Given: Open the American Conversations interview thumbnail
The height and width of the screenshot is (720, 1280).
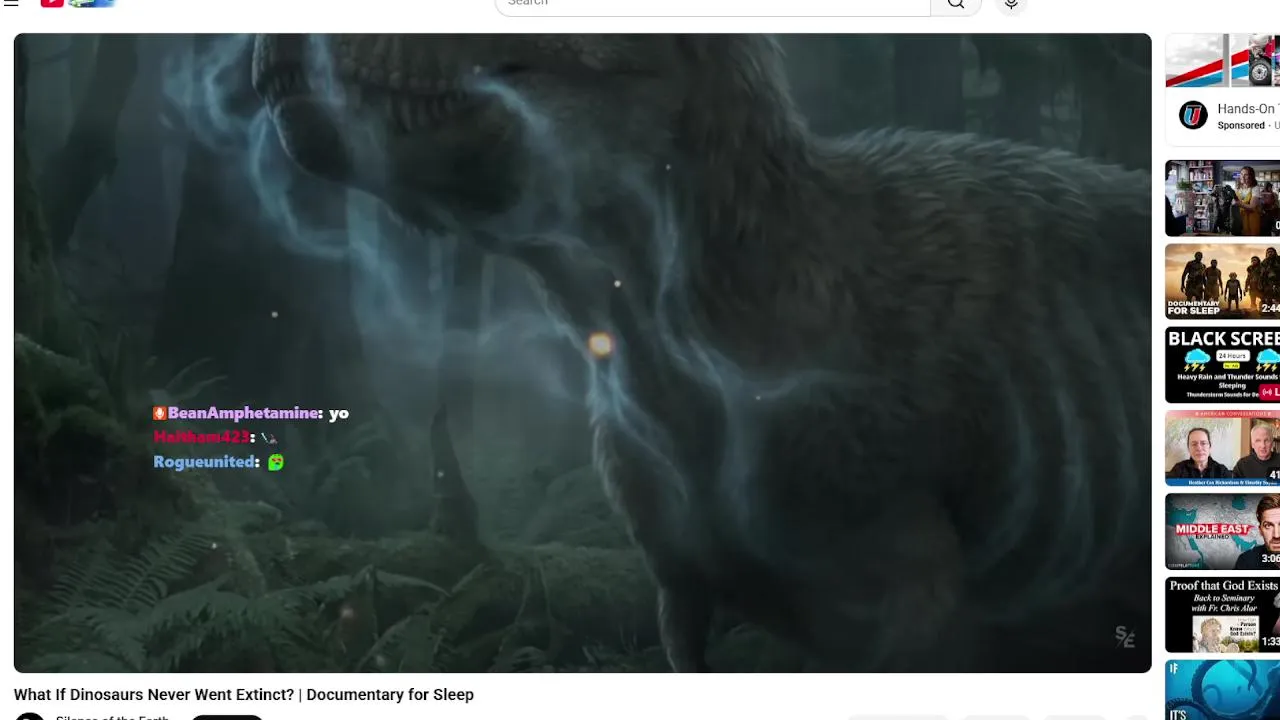Looking at the screenshot, I should click(1223, 448).
